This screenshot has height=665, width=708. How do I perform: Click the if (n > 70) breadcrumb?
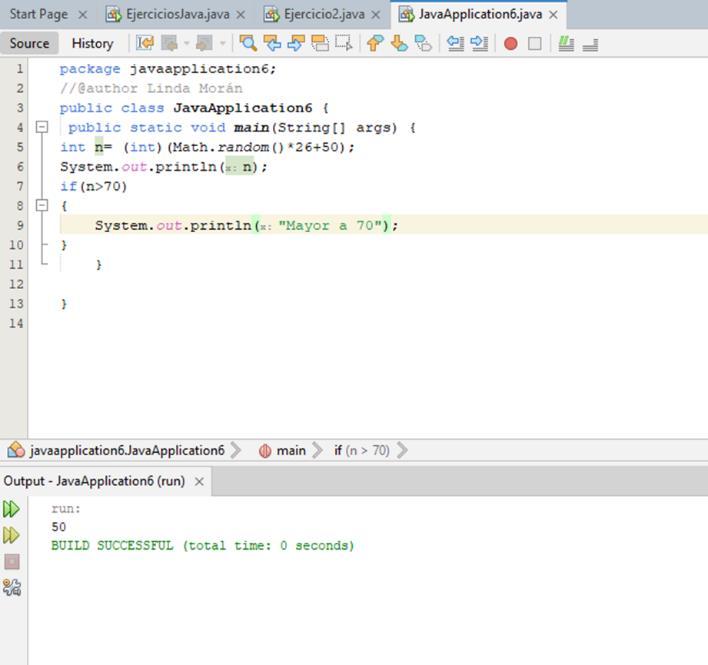362,451
